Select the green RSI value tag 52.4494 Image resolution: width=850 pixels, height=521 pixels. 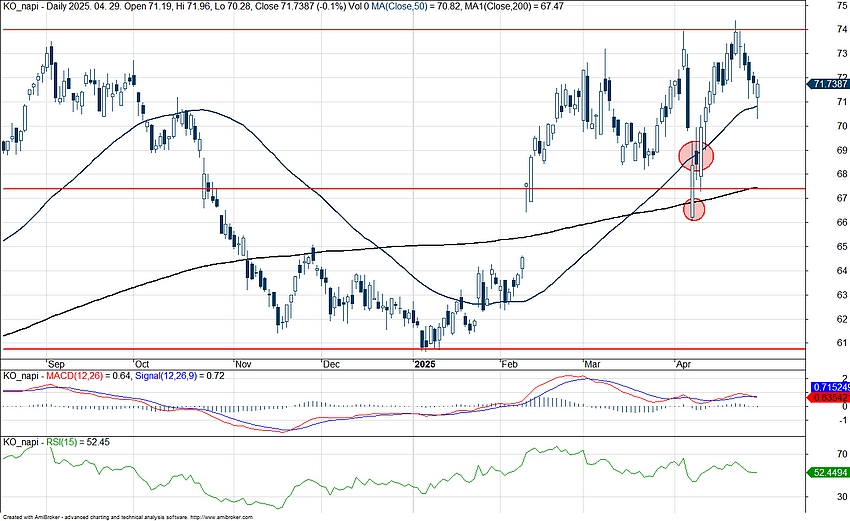click(x=828, y=470)
